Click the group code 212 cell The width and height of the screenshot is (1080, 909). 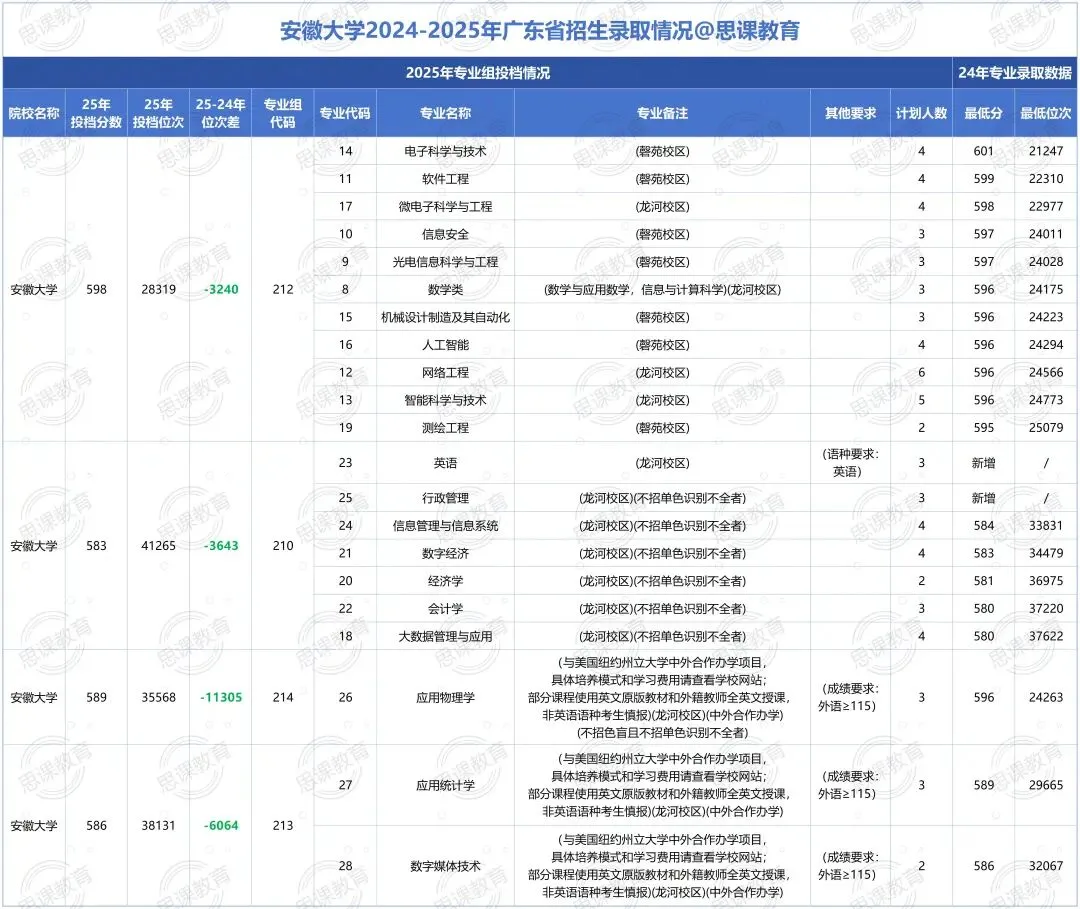(283, 289)
